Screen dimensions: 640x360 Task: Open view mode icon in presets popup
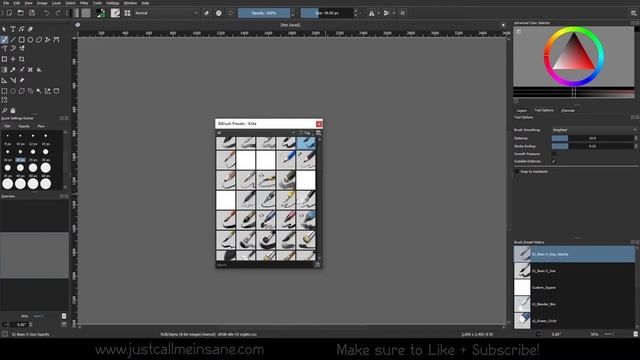(318, 133)
